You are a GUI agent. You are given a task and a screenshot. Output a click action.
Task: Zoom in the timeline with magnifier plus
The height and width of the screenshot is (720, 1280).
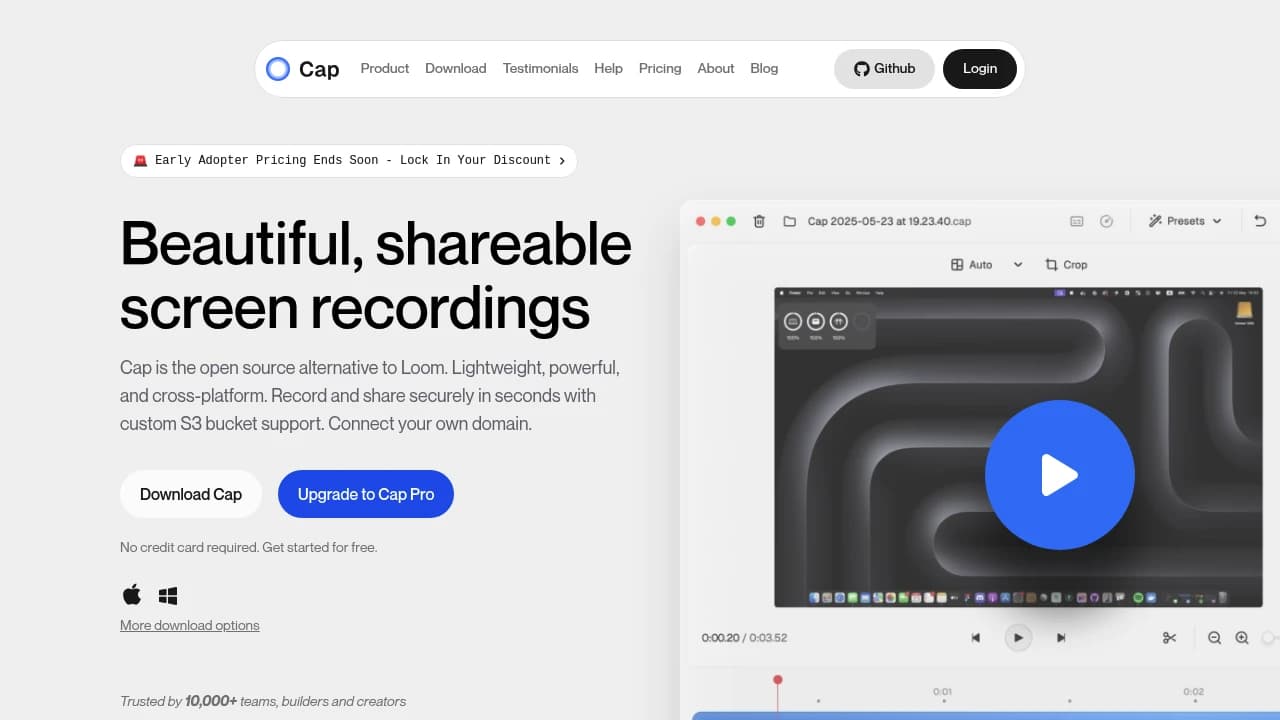pyautogui.click(x=1242, y=638)
